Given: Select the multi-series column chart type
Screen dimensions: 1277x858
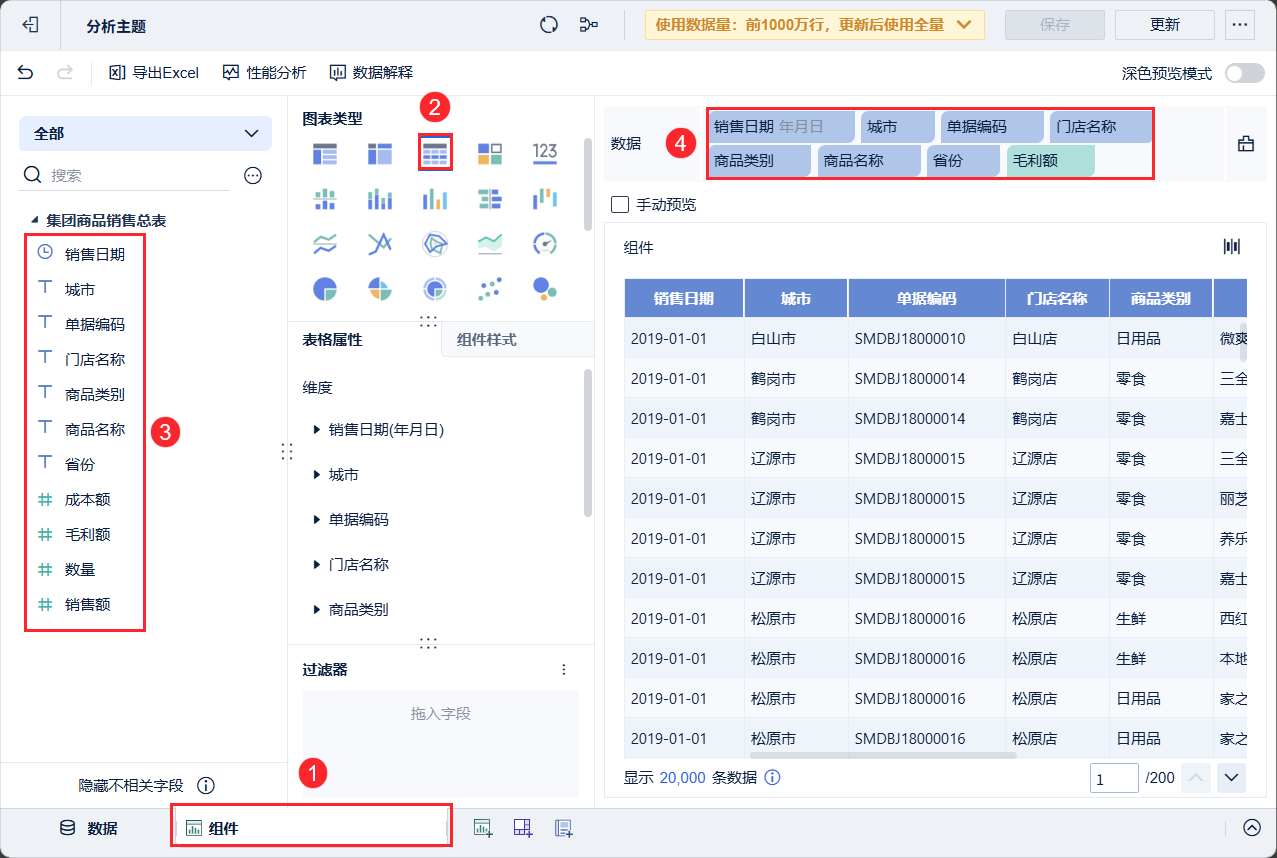Looking at the screenshot, I should [x=435, y=198].
